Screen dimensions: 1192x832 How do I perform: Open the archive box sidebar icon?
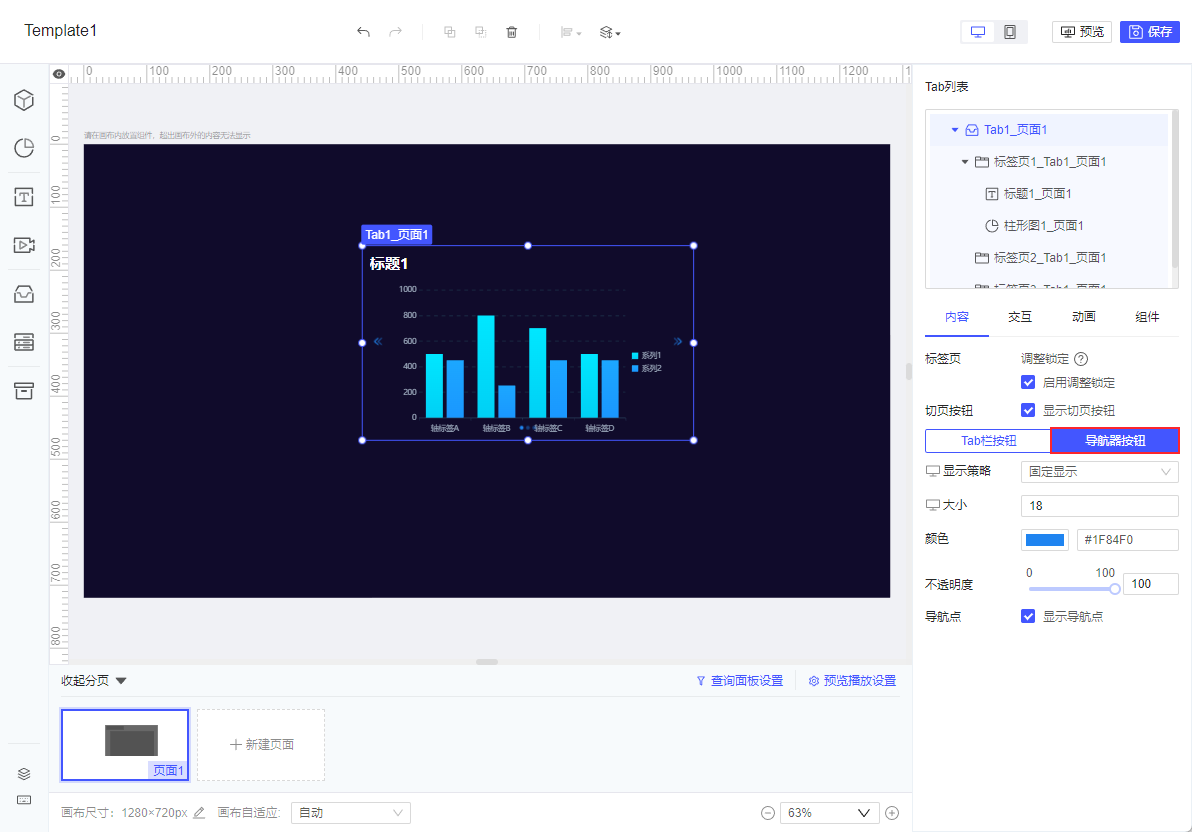(24, 391)
